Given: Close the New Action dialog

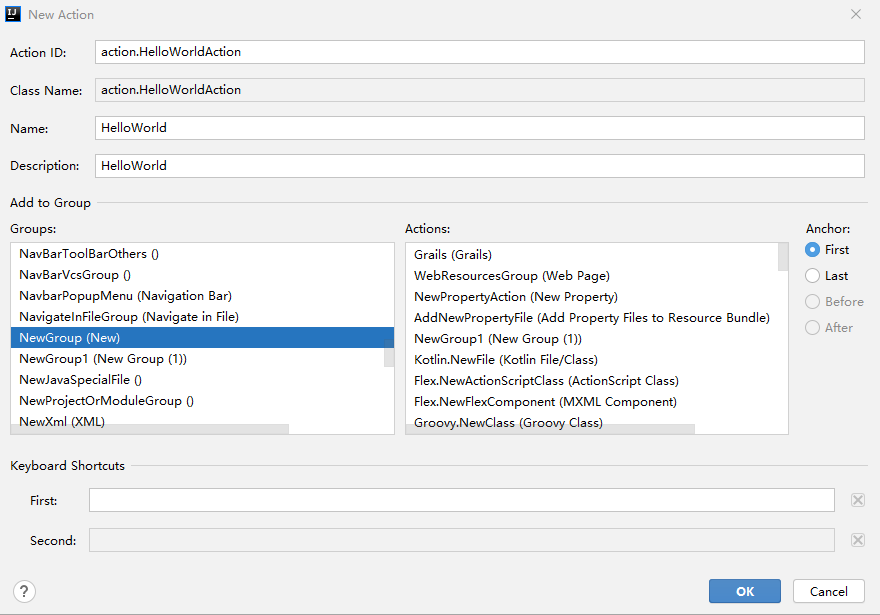Looking at the screenshot, I should coord(856,14).
